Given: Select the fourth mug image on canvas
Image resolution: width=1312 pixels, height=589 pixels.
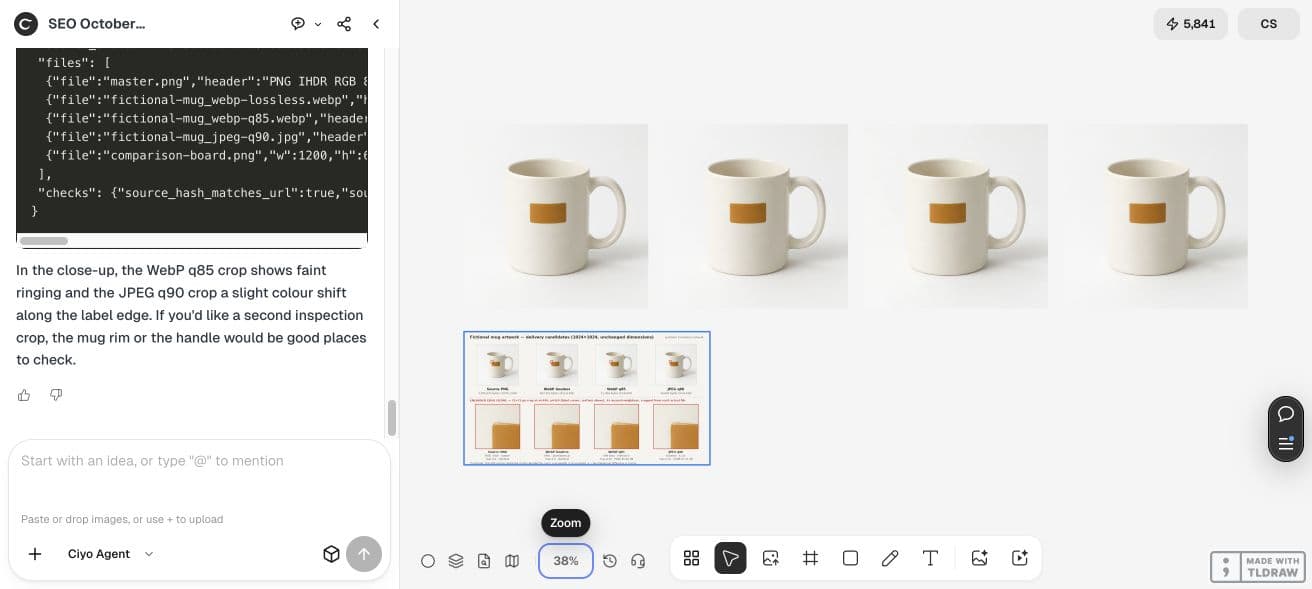Looking at the screenshot, I should click(1156, 216).
